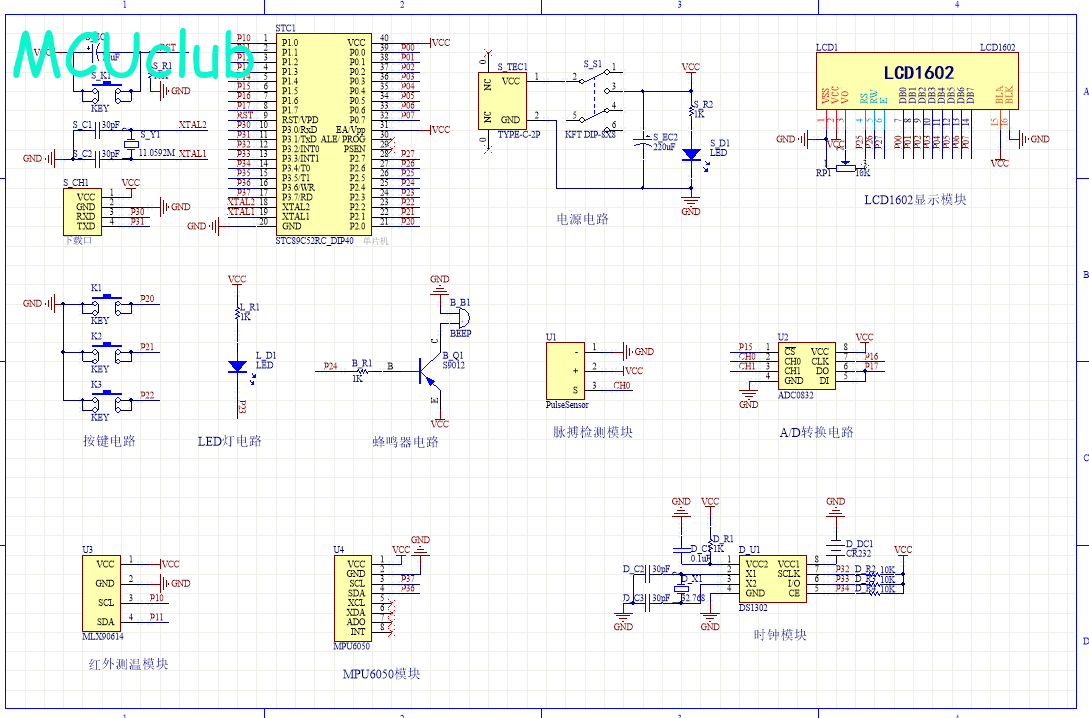Viewport: 1089px width, 718px height.
Task: Select the U3 MLX90614 sensor block
Action: pos(101,592)
